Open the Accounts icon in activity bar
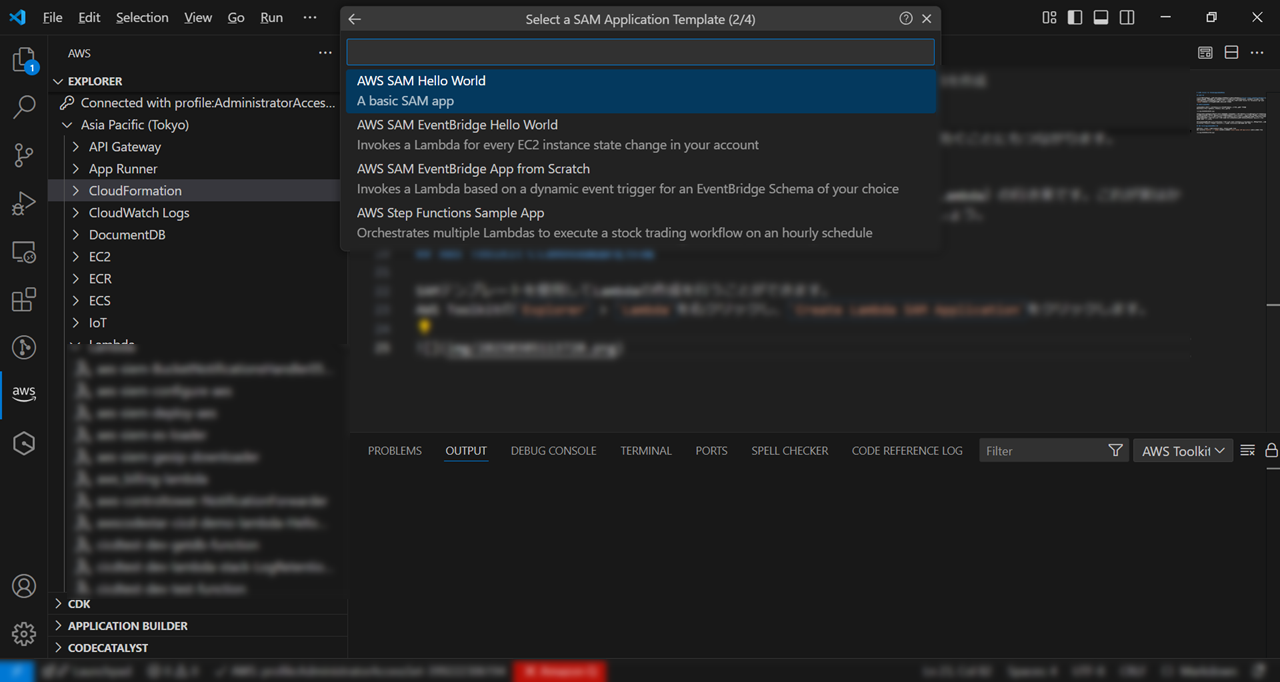This screenshot has width=1280, height=682. 24,586
